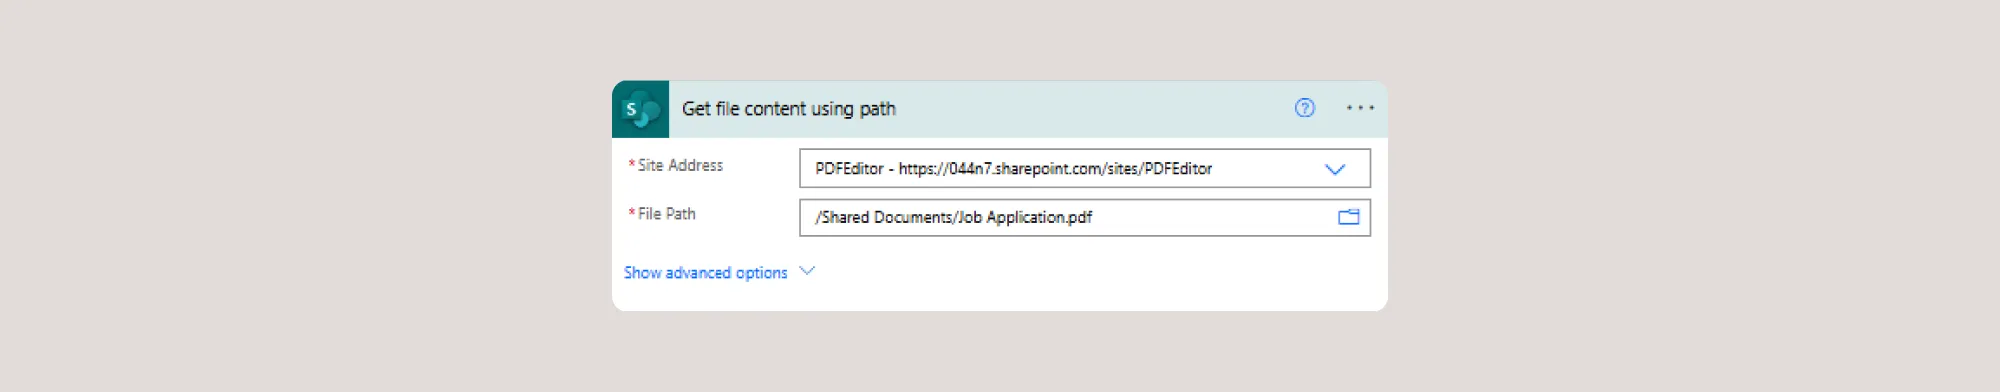Click the 'Job Application.pdf' path text
This screenshot has width=2000, height=392.
[1025, 217]
